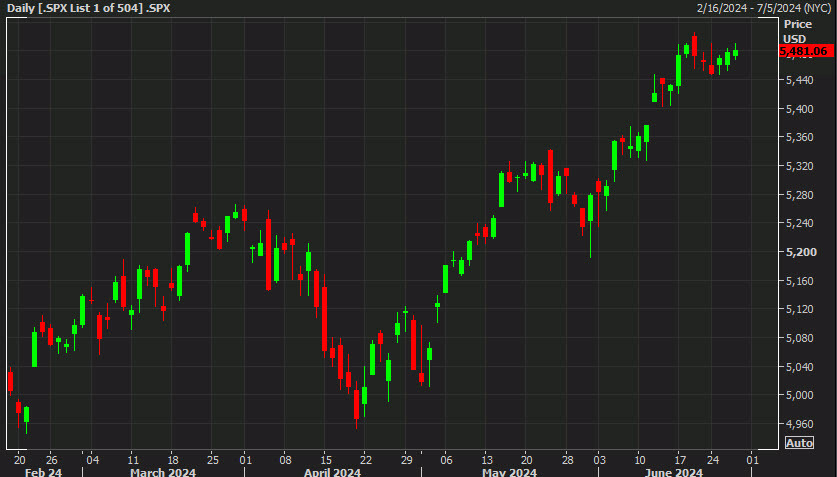This screenshot has width=837, height=477.
Task: Click the date tick labeled 18
Action: (x=173, y=459)
